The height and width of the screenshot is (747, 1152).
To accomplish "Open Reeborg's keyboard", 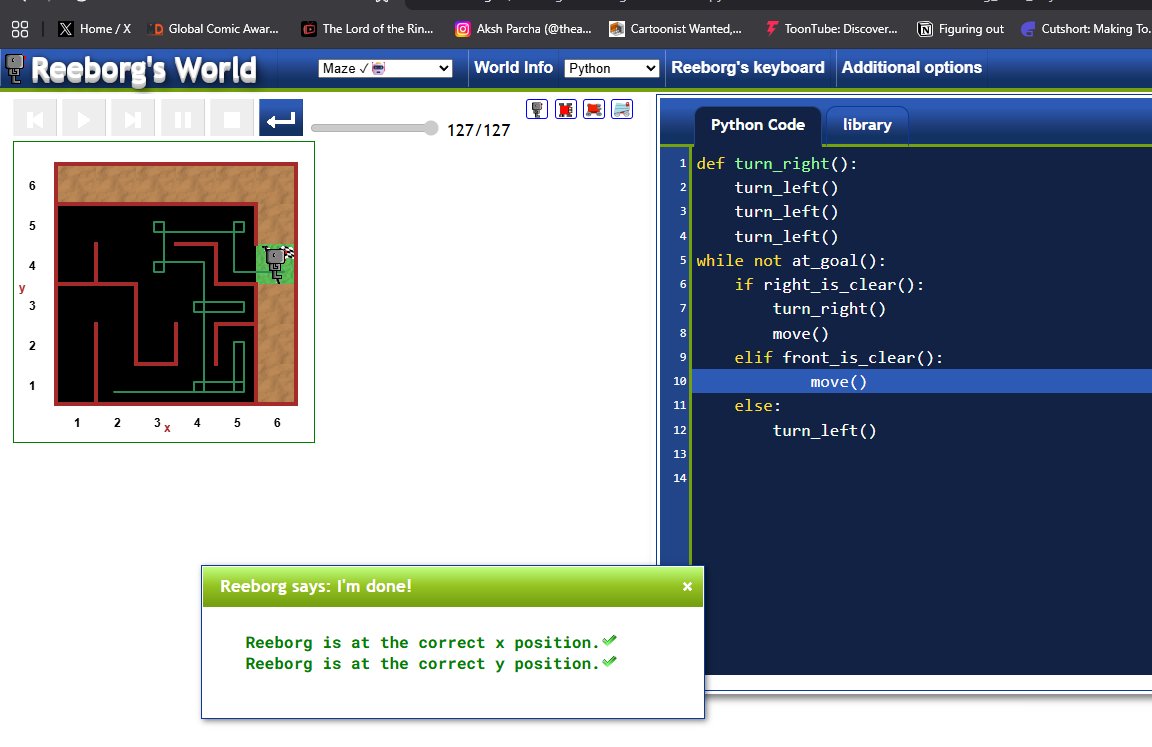I will click(748, 68).
